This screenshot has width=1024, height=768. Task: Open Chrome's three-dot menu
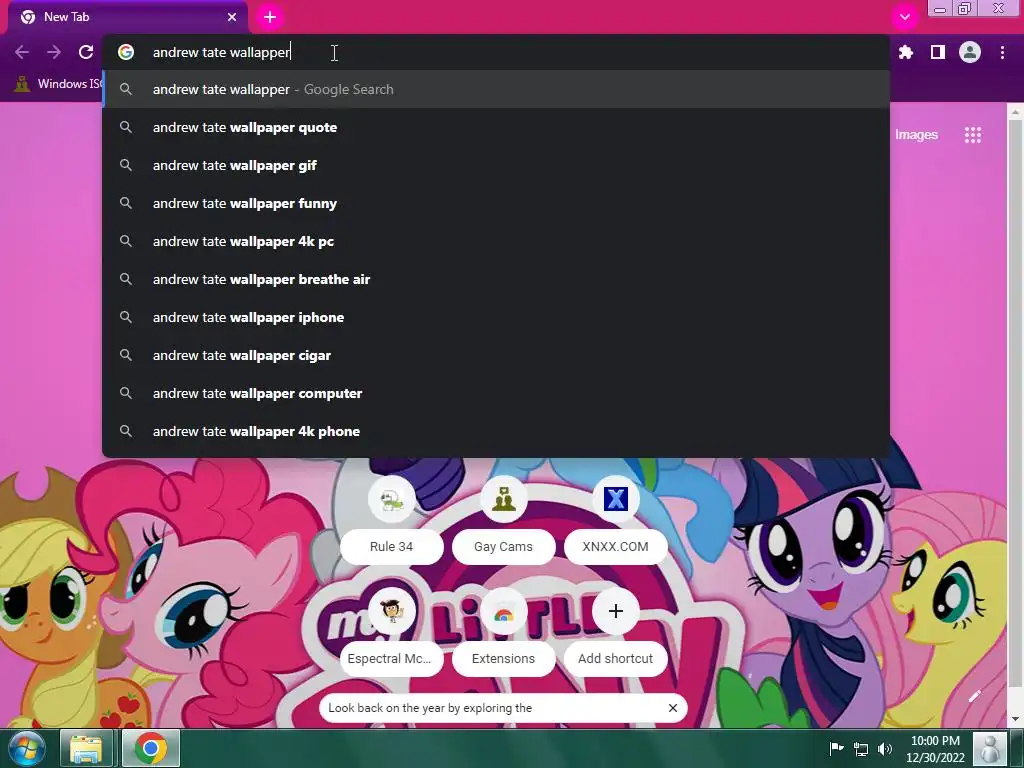pyautogui.click(x=1002, y=52)
